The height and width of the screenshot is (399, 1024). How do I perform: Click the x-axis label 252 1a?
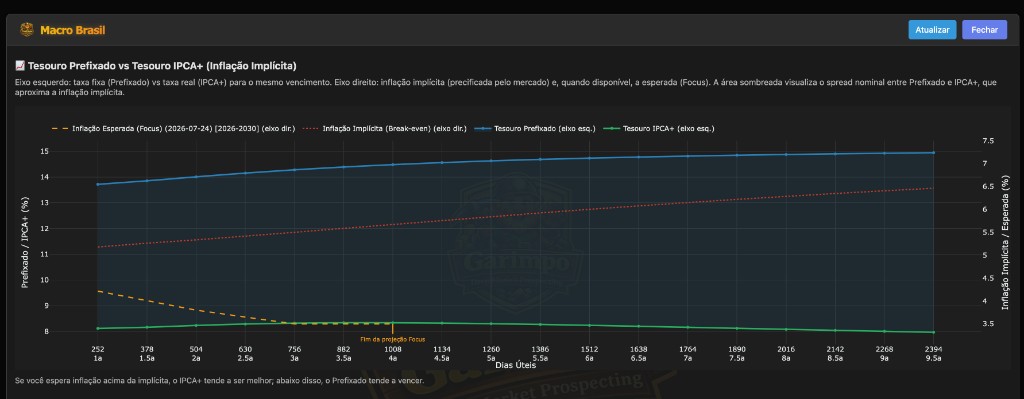[98, 353]
